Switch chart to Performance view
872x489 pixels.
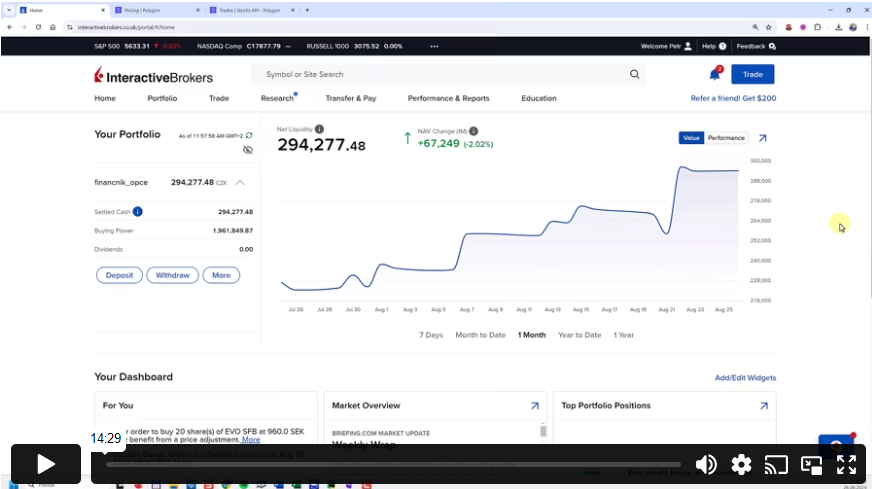tap(726, 138)
